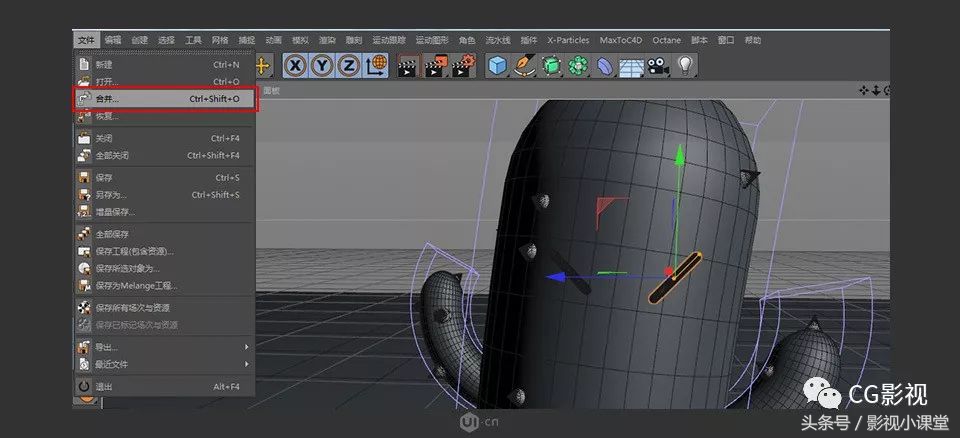Expand the 导出 (Export) submenu
The image size is (960, 438).
tap(164, 347)
